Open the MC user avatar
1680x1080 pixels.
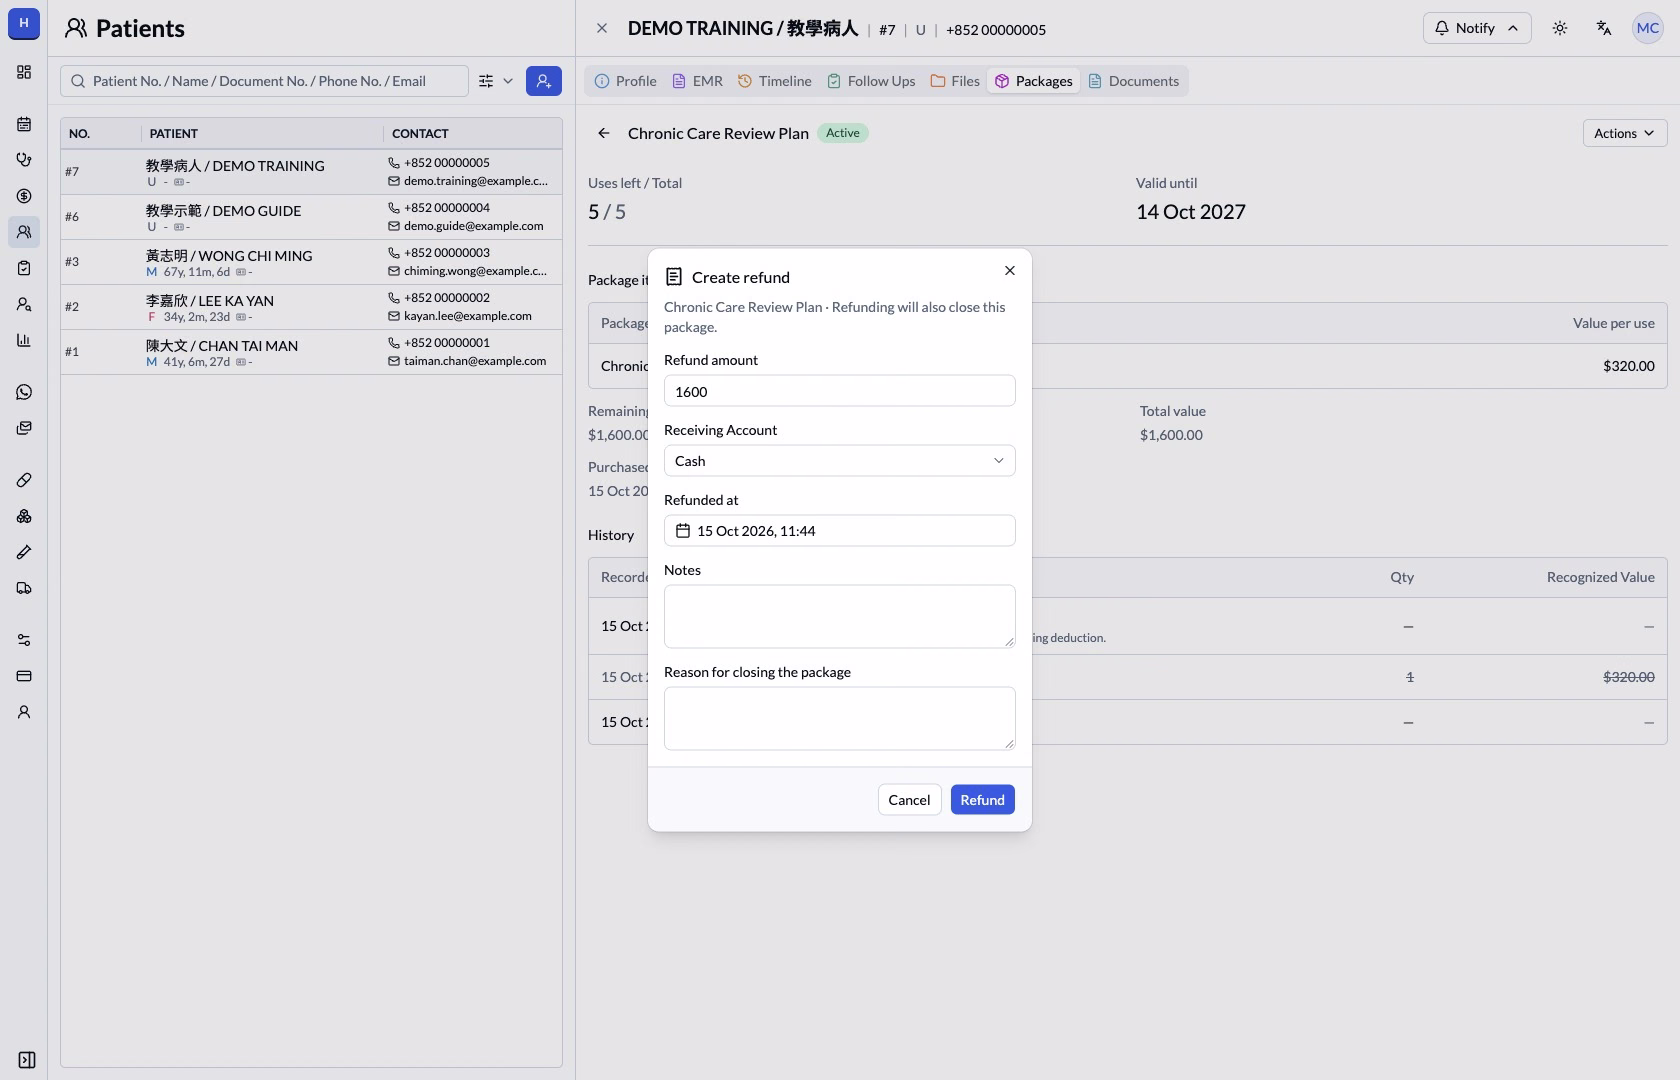[1648, 28]
